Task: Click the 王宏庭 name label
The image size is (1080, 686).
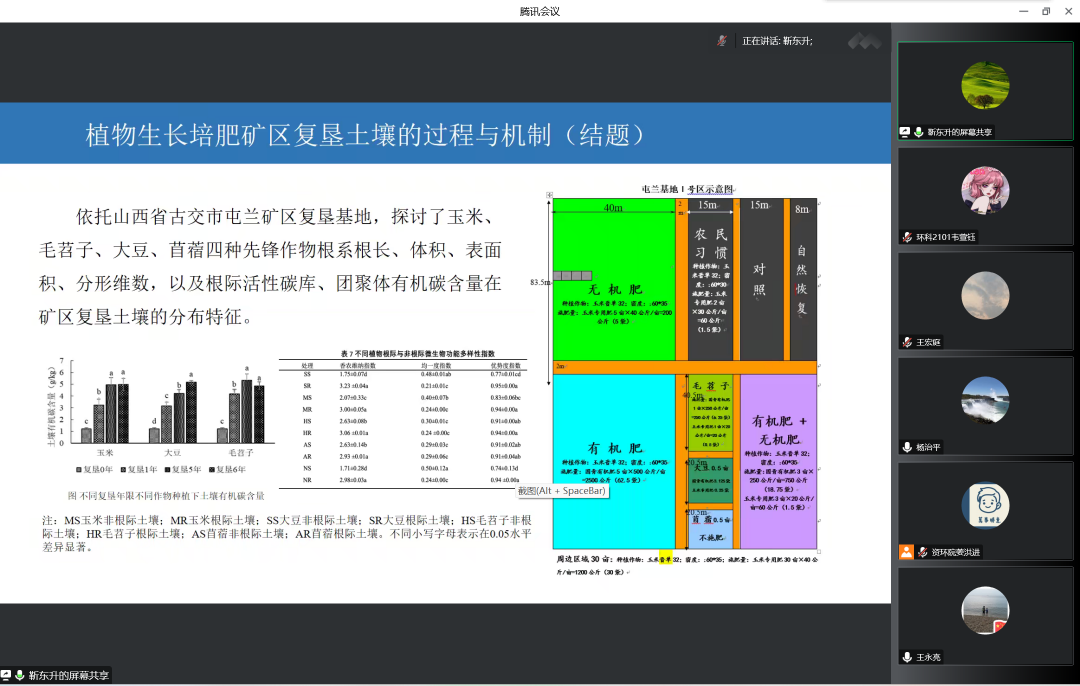Action: 928,342
